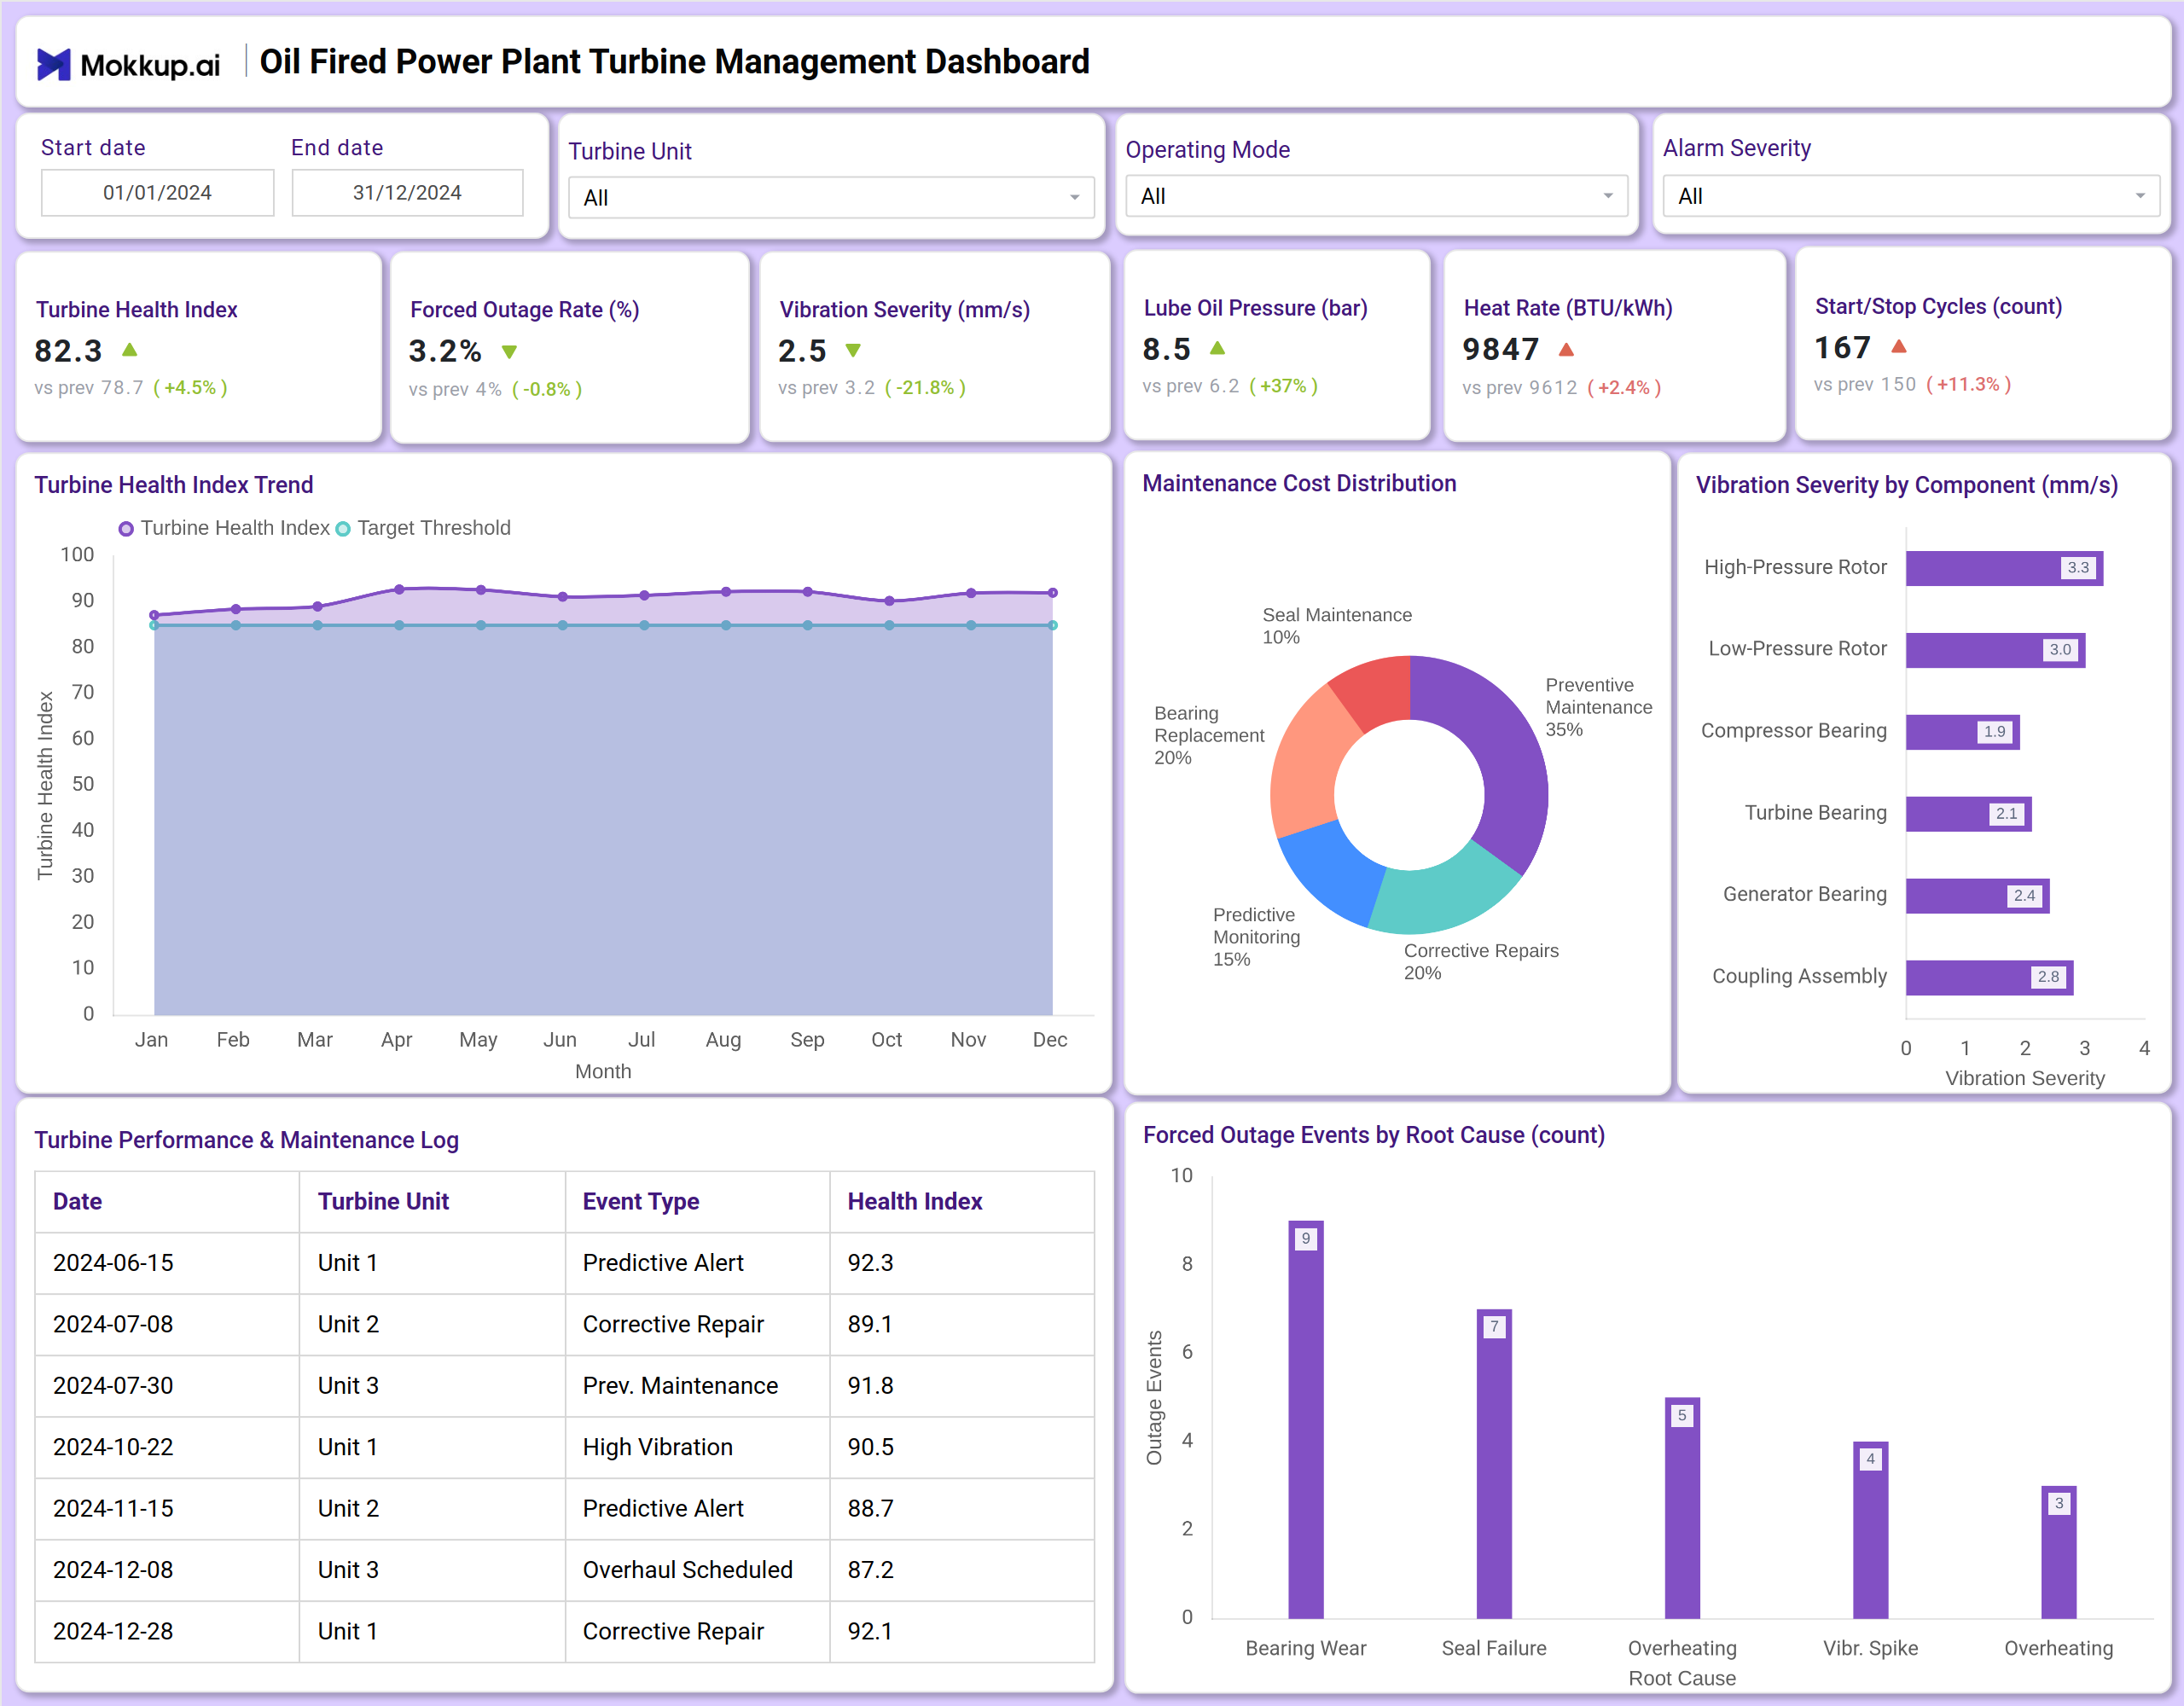This screenshot has height=1706, width=2184.
Task: Click the Coupling Assembly bar 2.8
Action: coord(1989,978)
